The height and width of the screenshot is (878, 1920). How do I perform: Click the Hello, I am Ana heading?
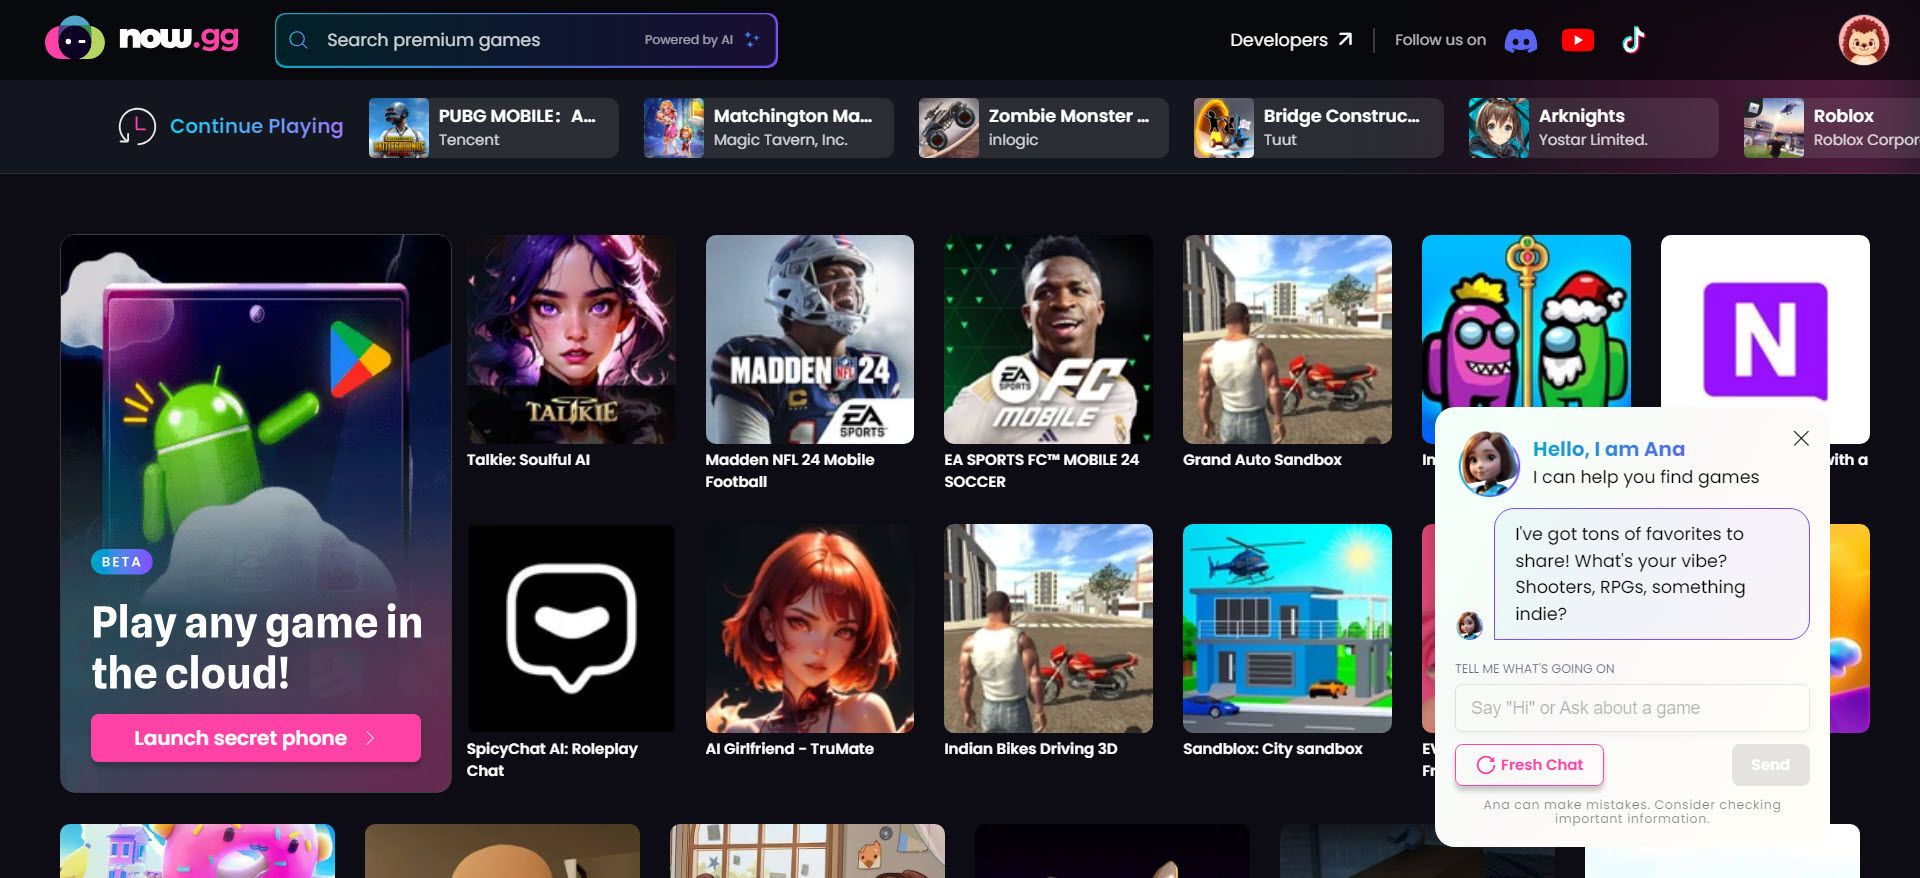point(1609,449)
